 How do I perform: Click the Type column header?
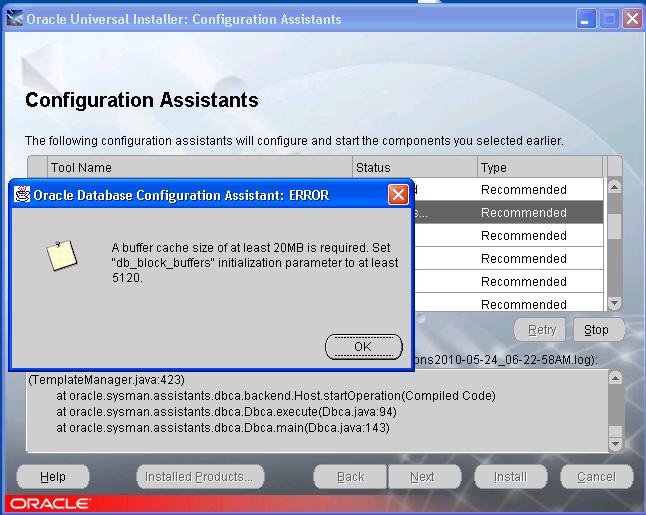(538, 167)
